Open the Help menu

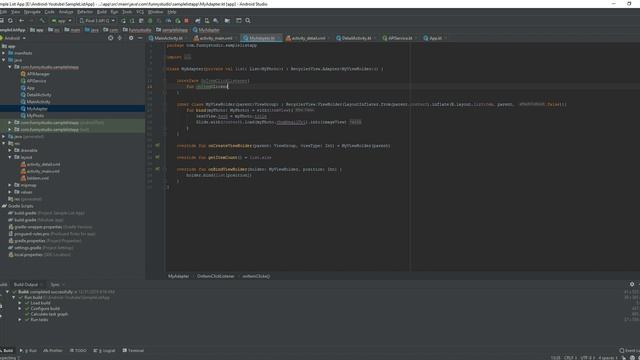tap(172, 12)
